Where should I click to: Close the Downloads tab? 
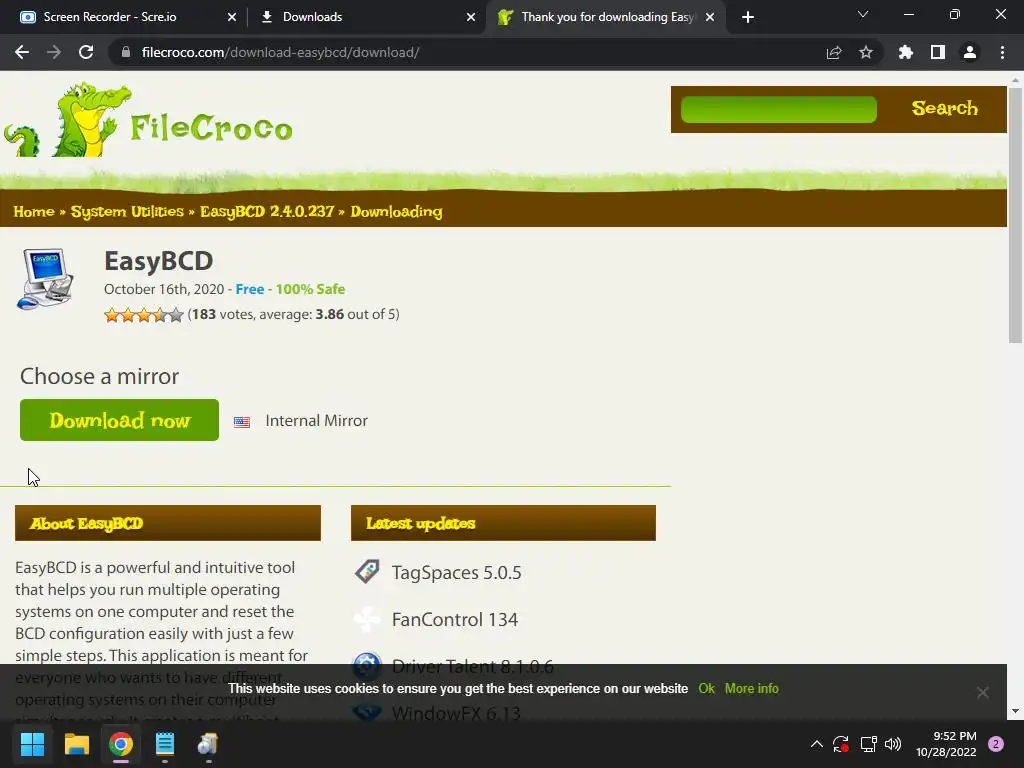click(471, 17)
